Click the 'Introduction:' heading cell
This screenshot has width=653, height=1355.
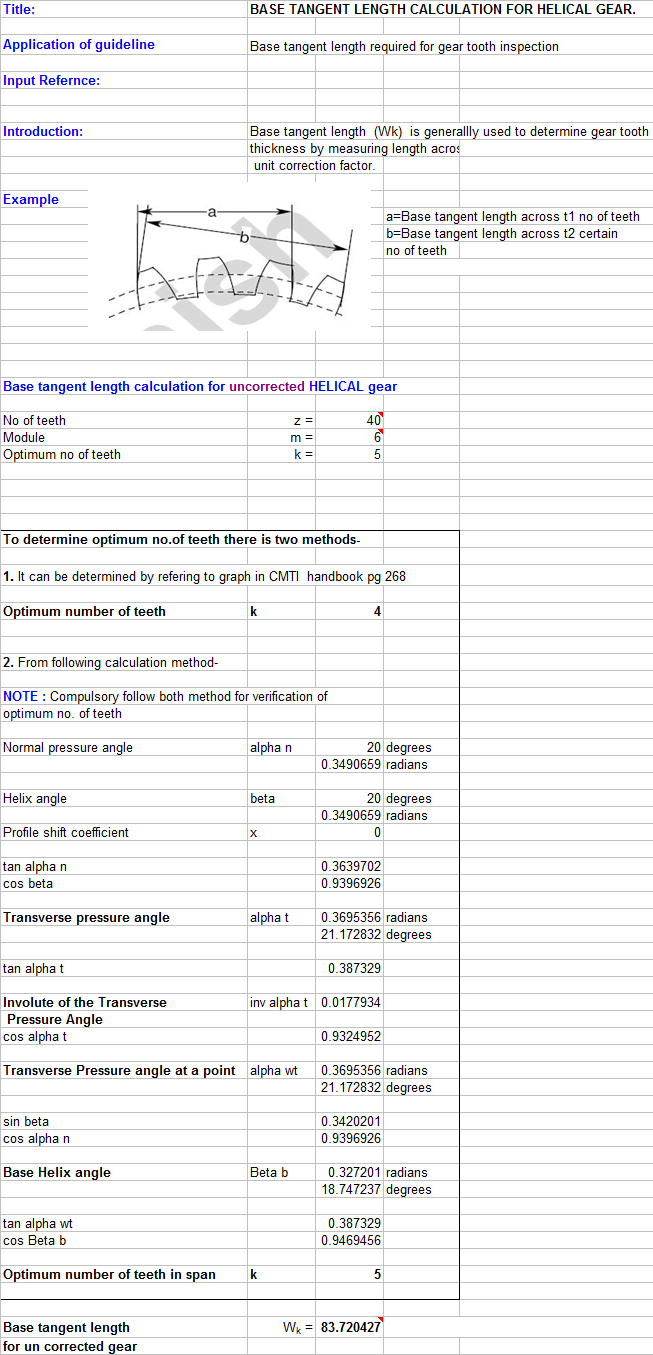(x=43, y=131)
